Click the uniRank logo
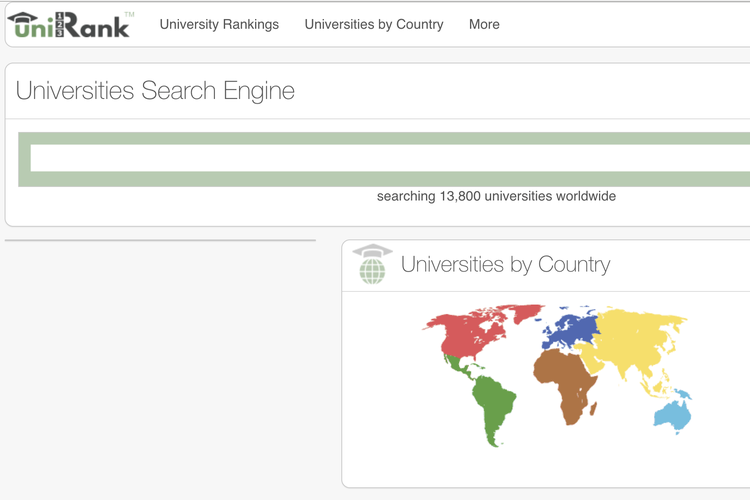 [70, 25]
